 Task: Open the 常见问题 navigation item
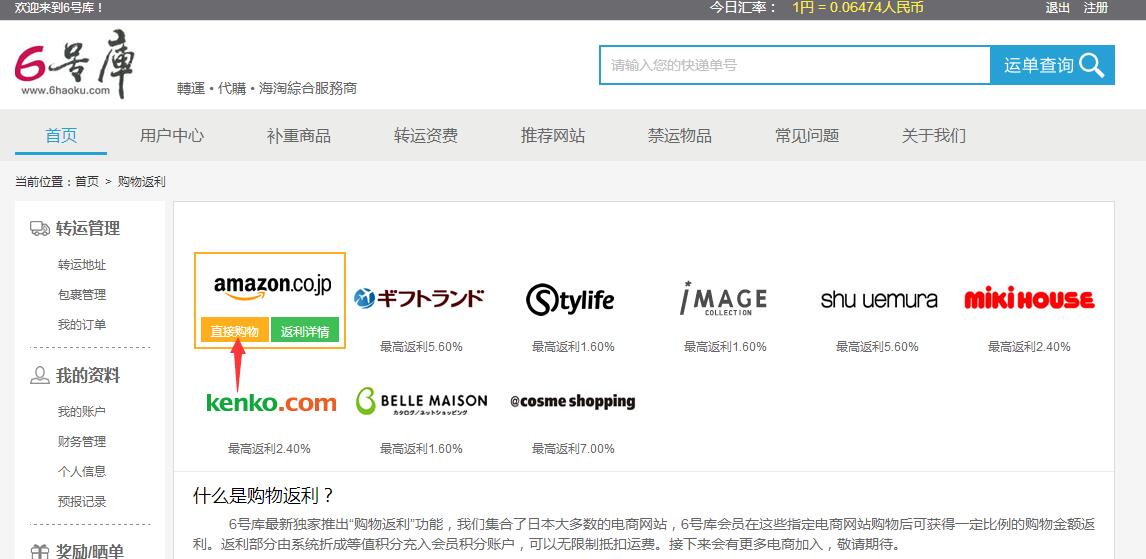point(807,135)
